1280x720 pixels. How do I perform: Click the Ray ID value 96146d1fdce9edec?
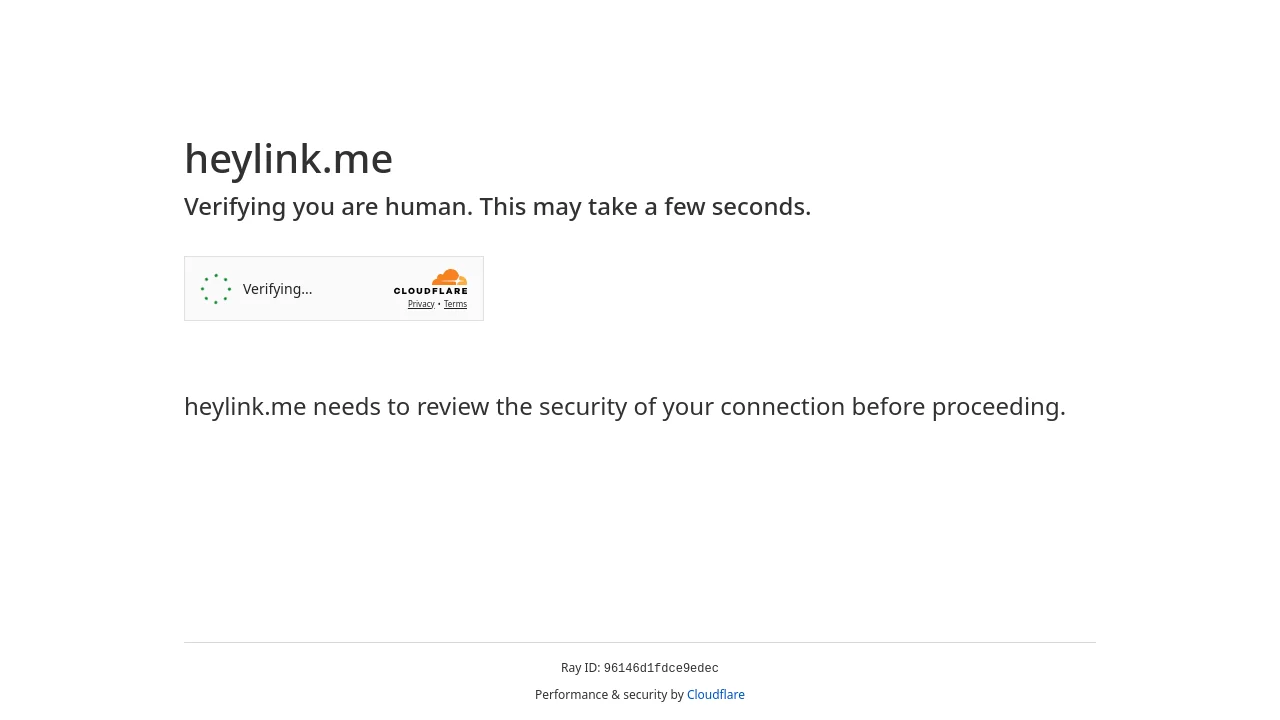(x=661, y=668)
